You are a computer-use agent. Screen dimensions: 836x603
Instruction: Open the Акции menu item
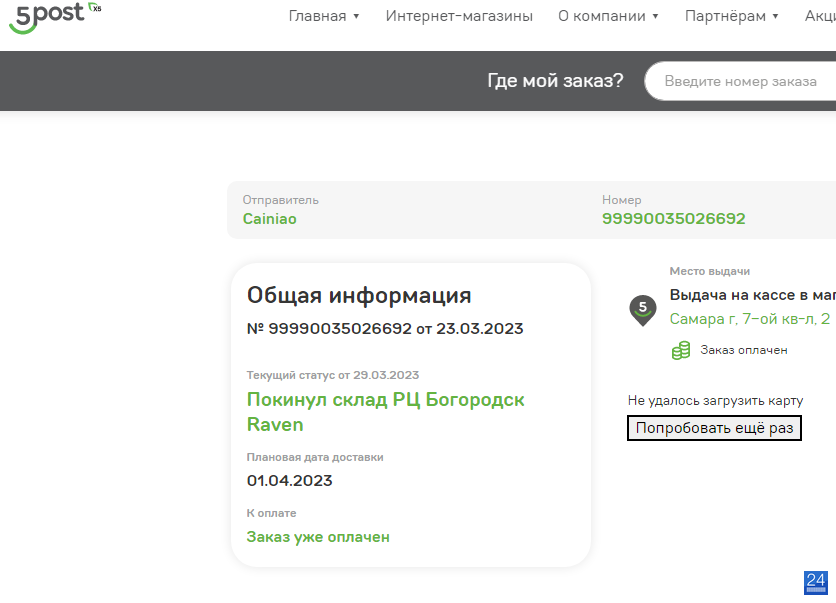click(820, 16)
